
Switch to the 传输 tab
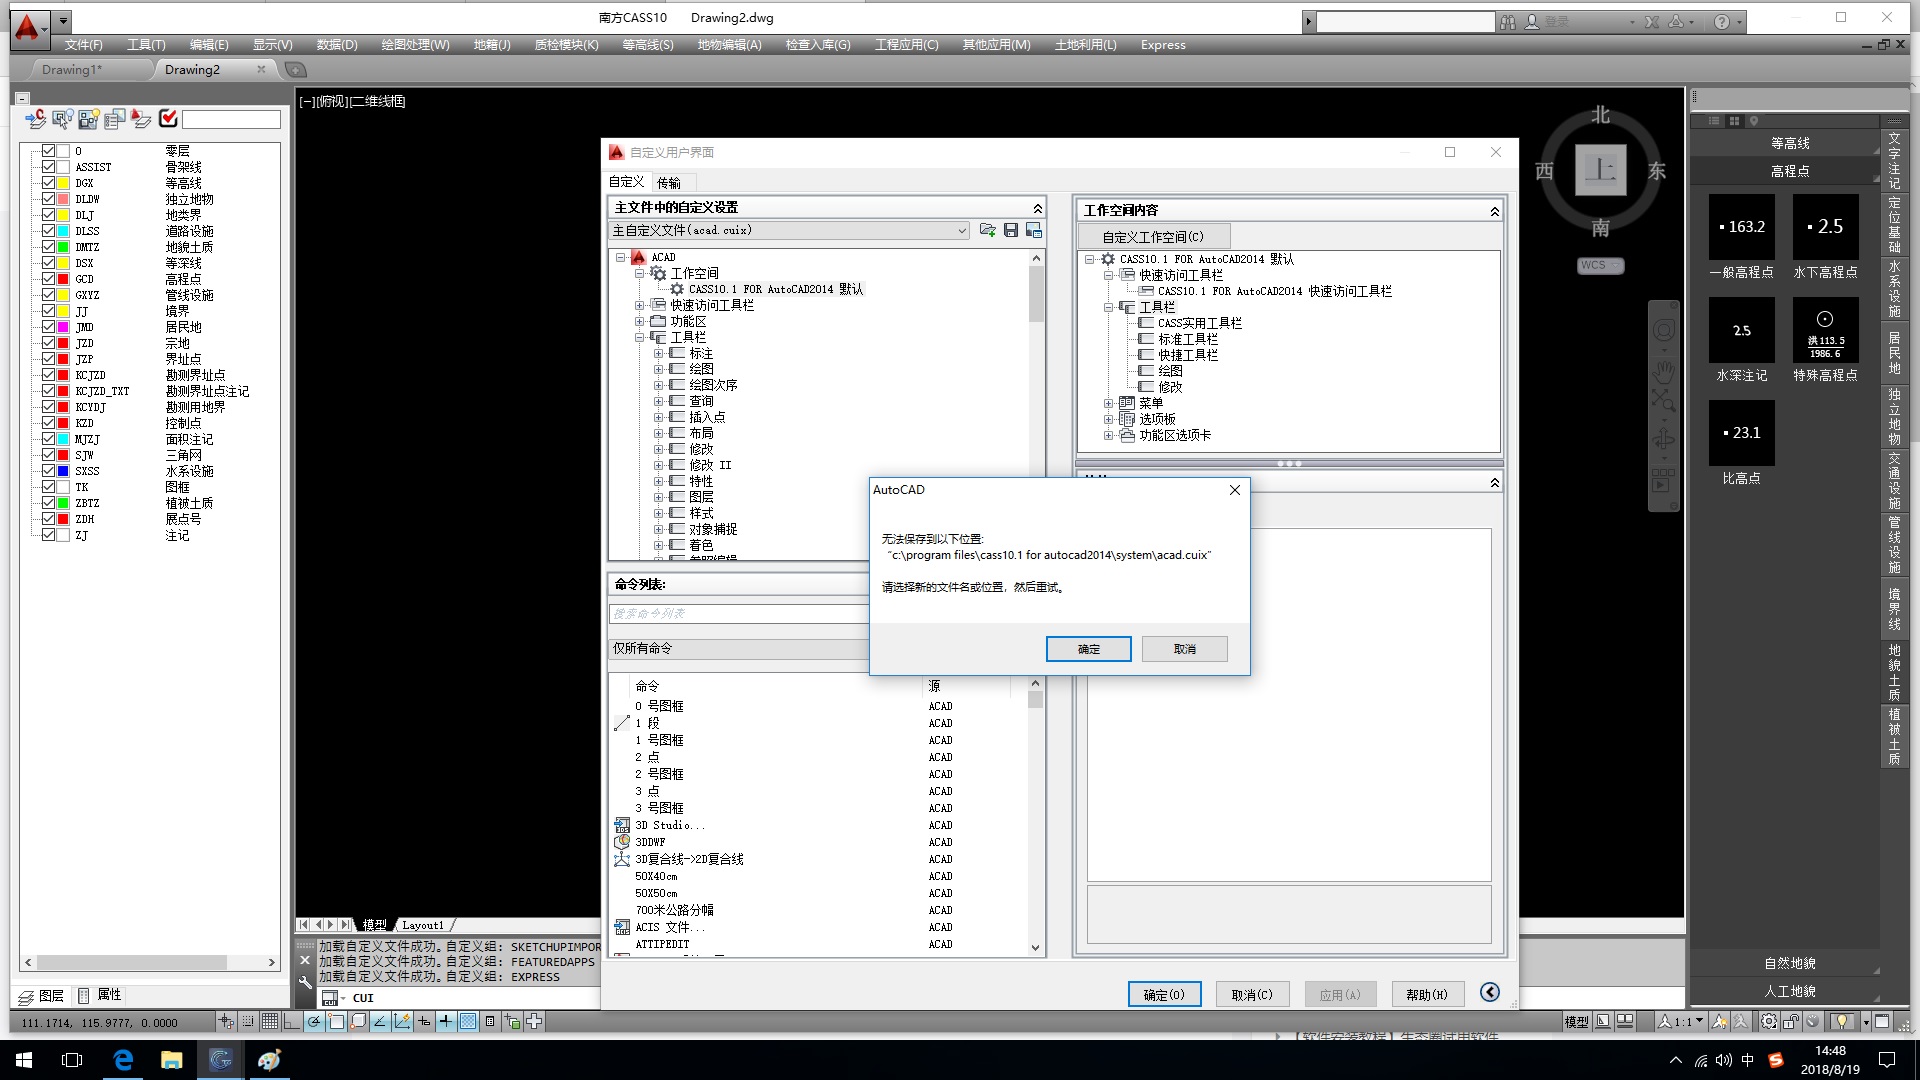[x=669, y=182]
